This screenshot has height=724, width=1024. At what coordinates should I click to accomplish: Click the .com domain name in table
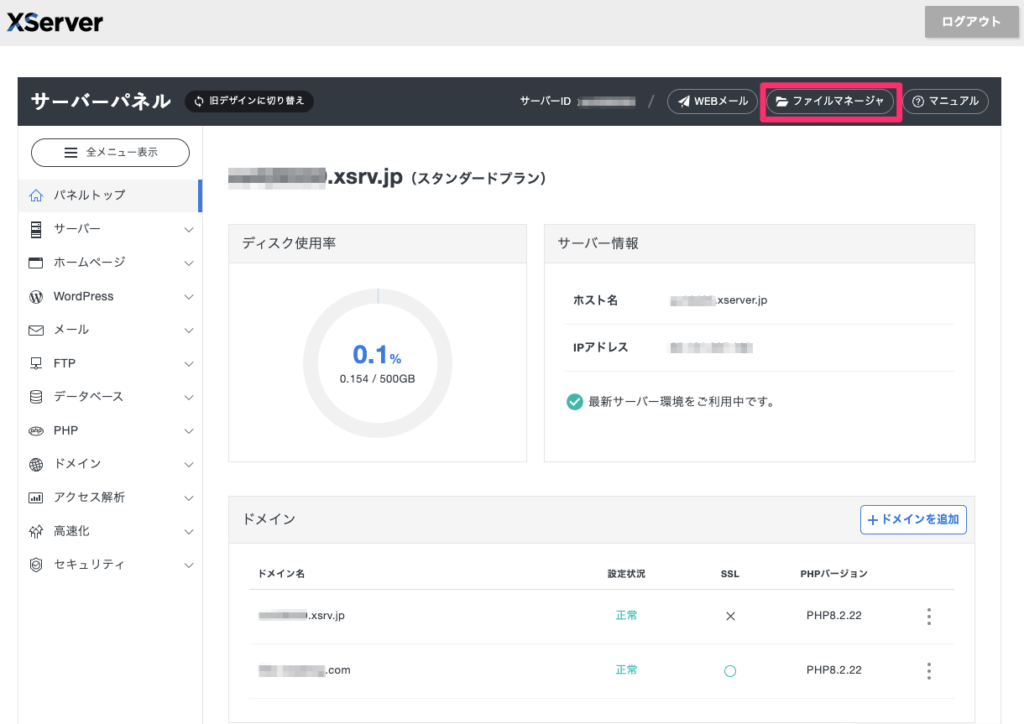point(304,670)
